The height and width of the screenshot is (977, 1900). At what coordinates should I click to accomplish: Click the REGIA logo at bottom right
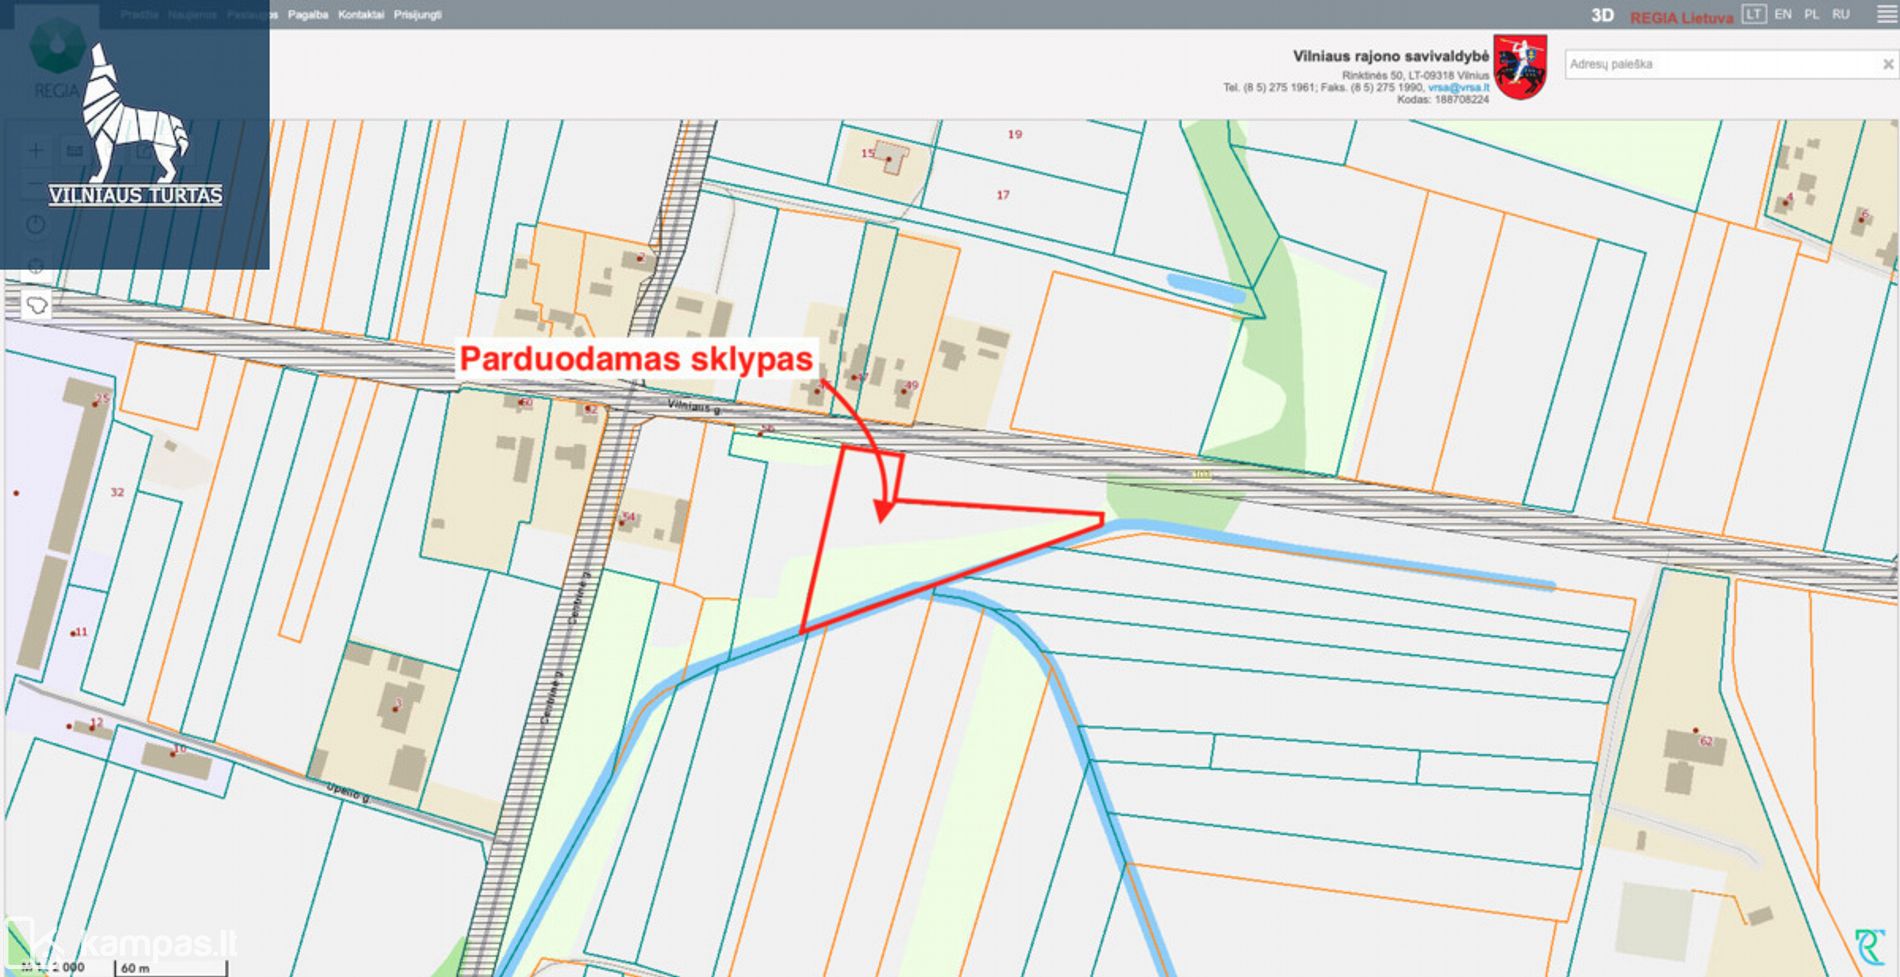click(x=1869, y=945)
